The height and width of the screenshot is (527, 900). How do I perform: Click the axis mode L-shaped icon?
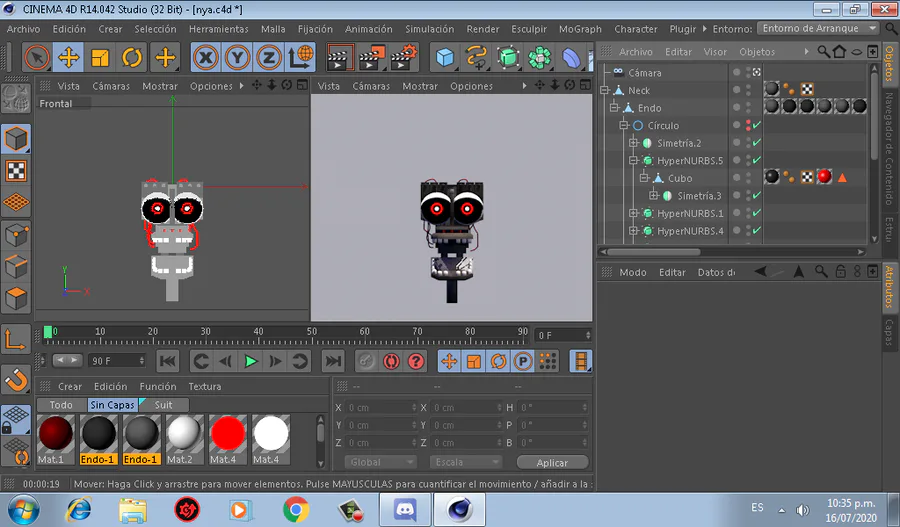pyautogui.click(x=16, y=339)
